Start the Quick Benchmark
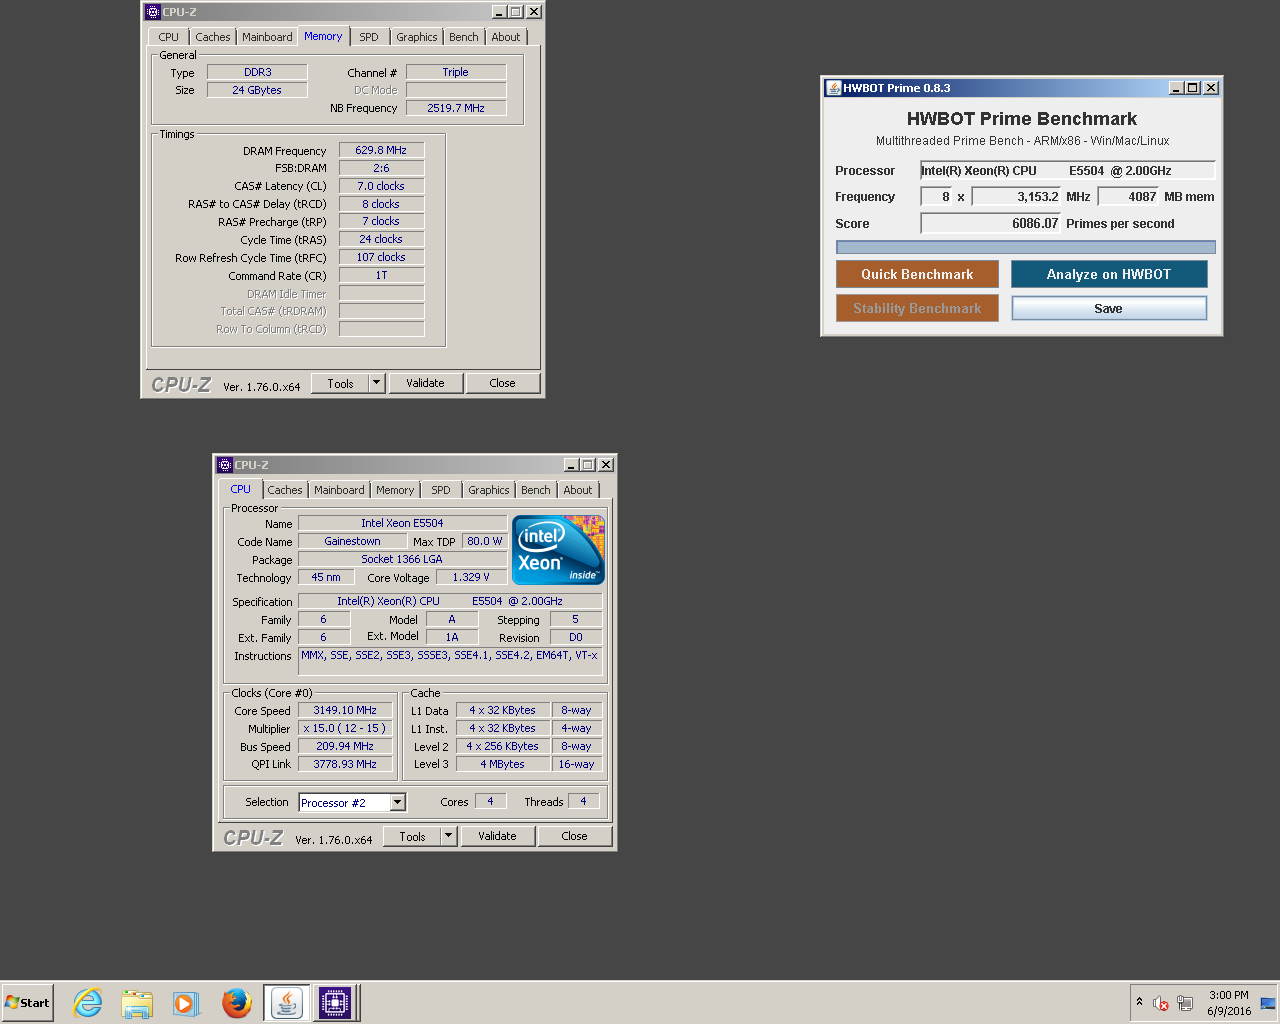 coord(917,274)
